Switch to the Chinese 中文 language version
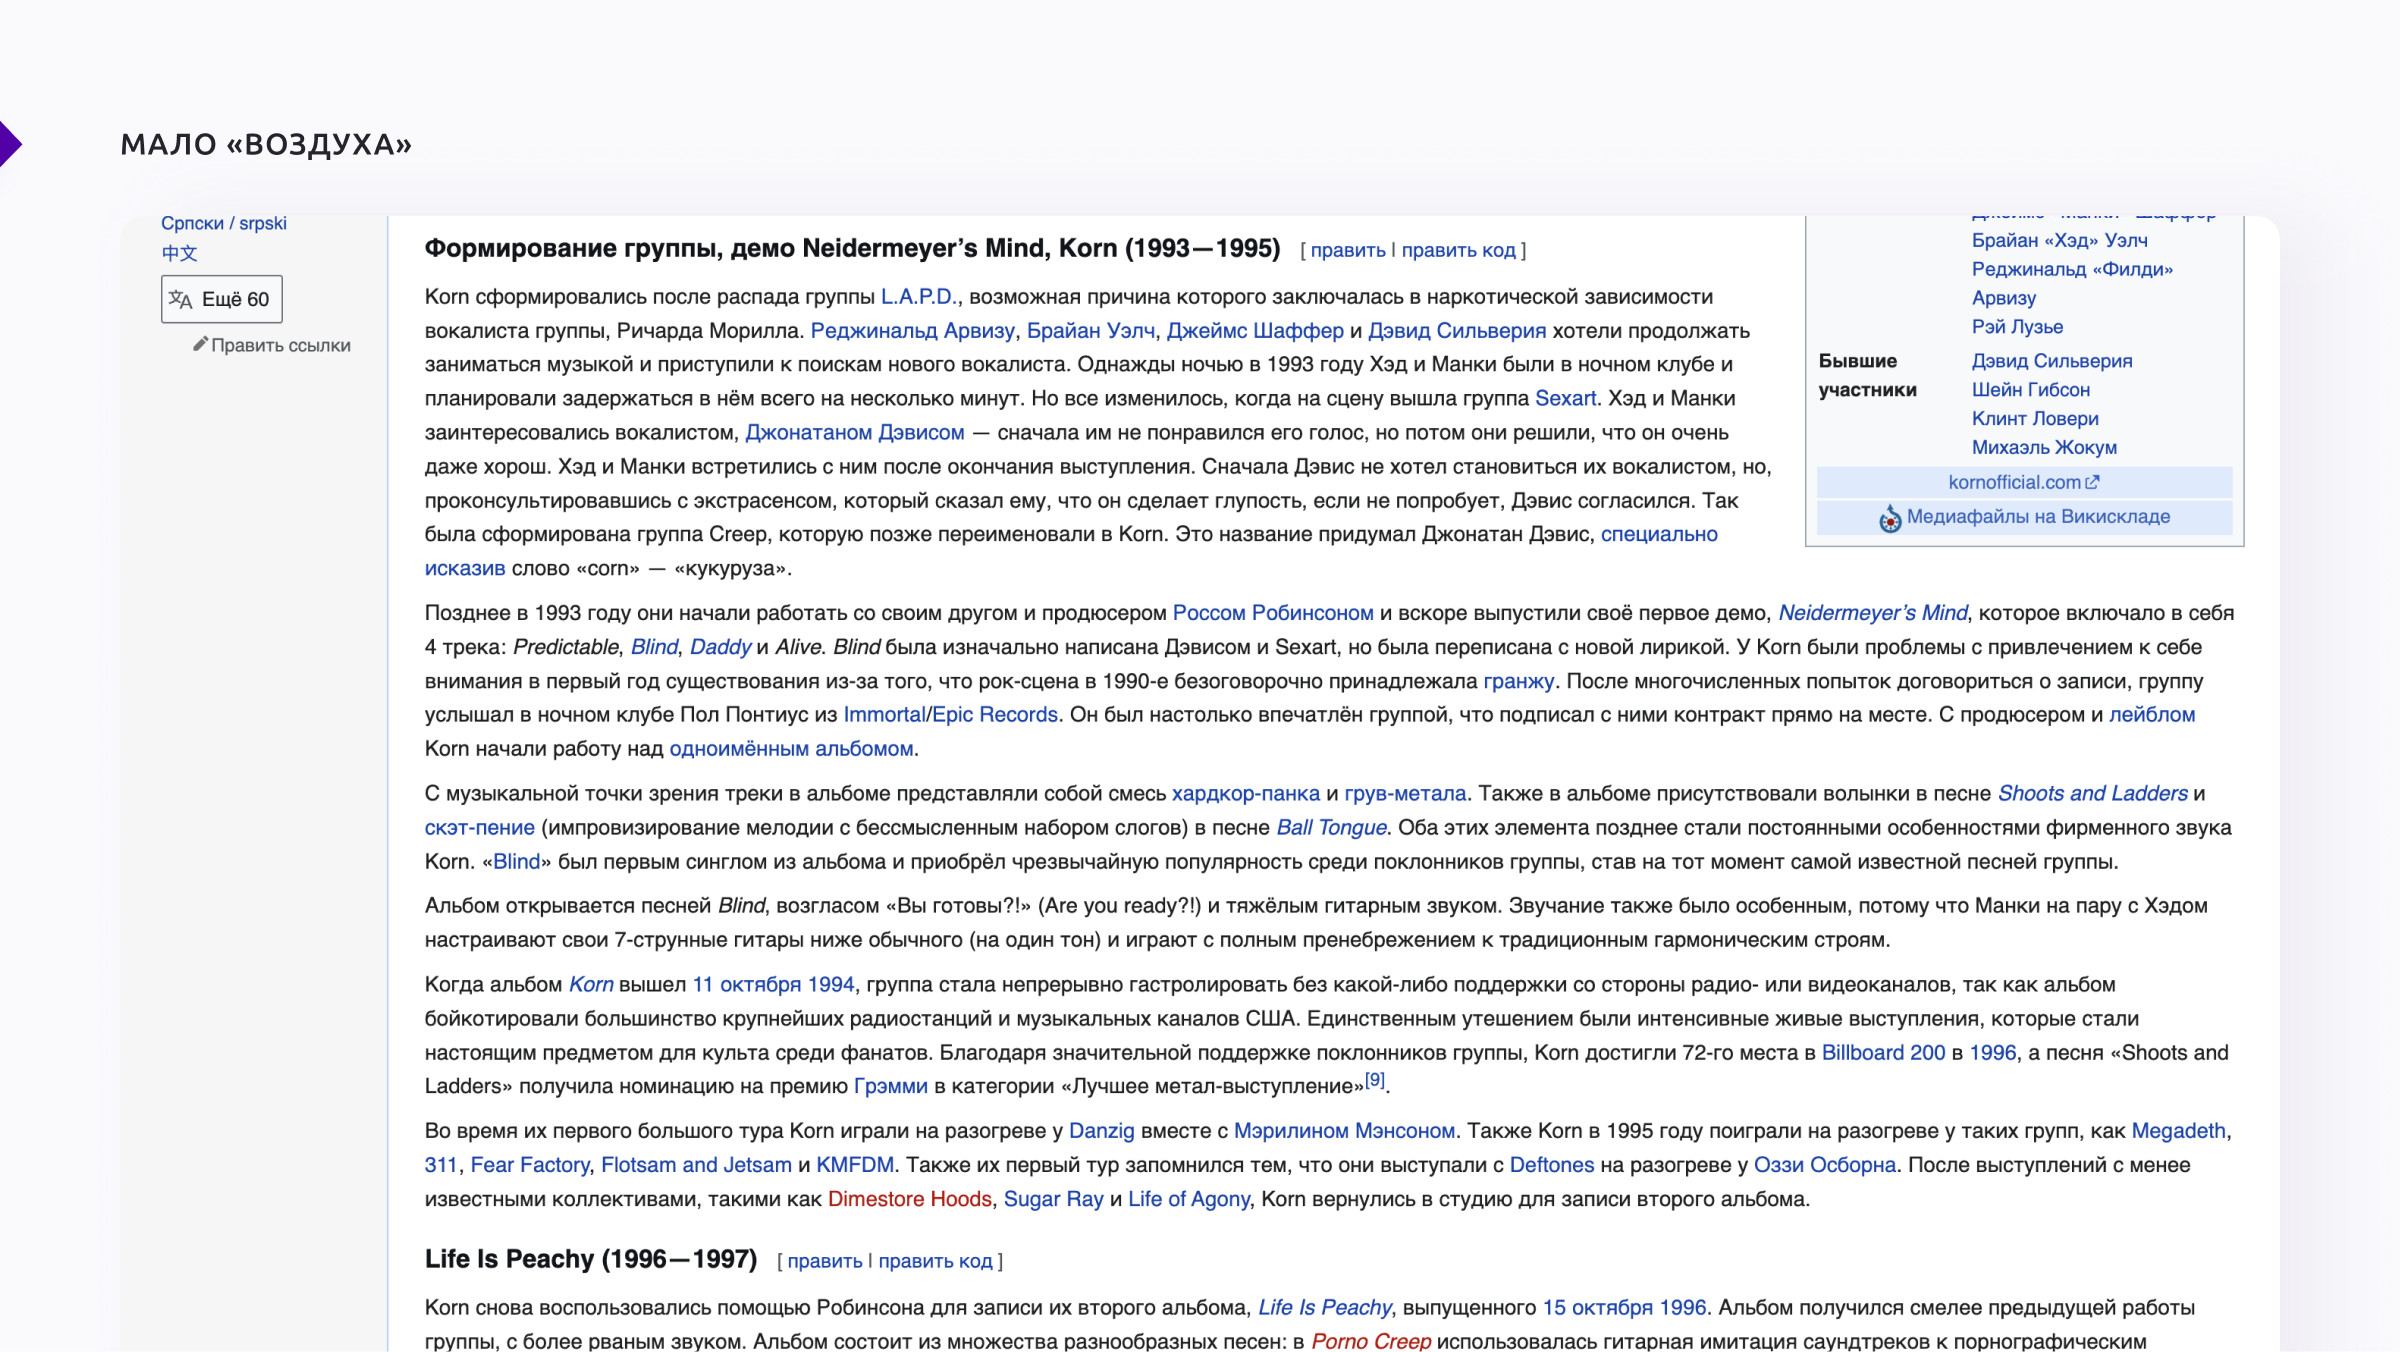2400x1352 pixels. (180, 253)
